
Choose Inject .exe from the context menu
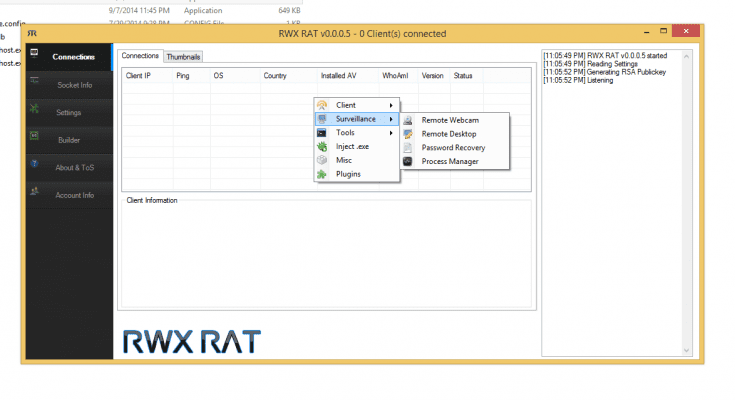point(352,147)
